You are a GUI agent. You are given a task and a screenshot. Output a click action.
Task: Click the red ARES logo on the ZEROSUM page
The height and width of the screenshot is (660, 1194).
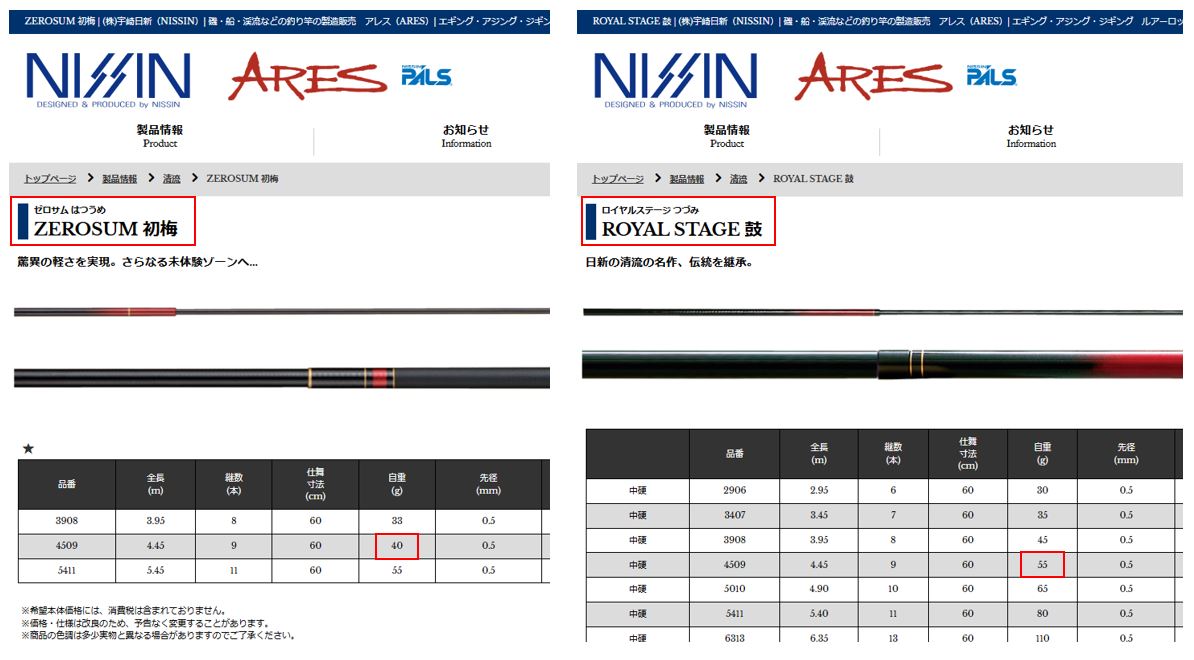pyautogui.click(x=308, y=76)
